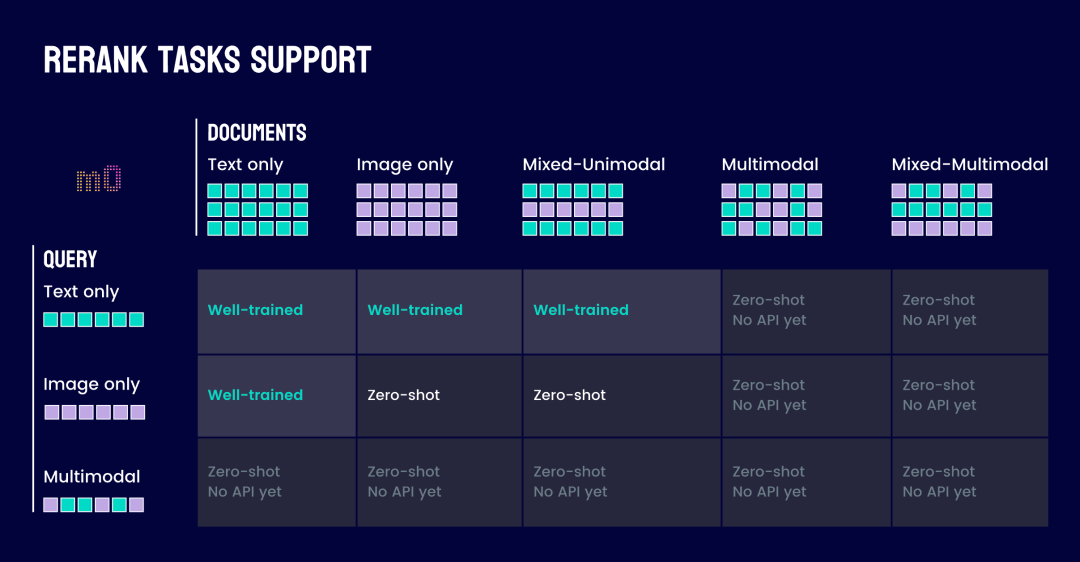Click Zero-shot cell for image query, Mixed-Unimodal
Image resolution: width=1080 pixels, height=562 pixels.
pos(622,396)
